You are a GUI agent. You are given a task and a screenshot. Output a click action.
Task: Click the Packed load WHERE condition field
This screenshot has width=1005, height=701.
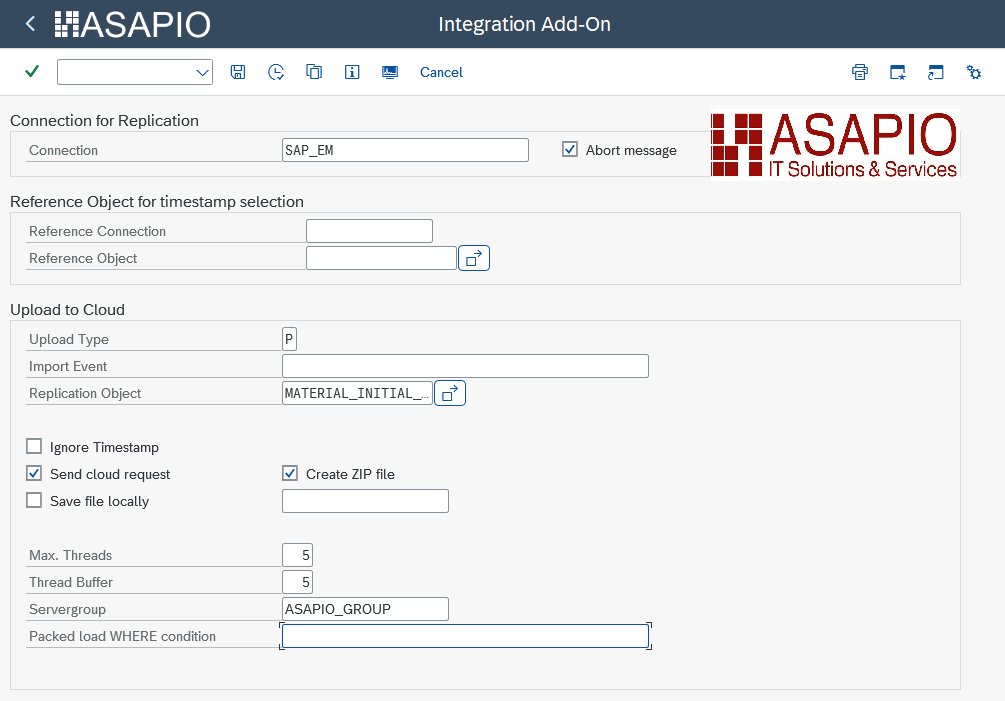tap(465, 636)
